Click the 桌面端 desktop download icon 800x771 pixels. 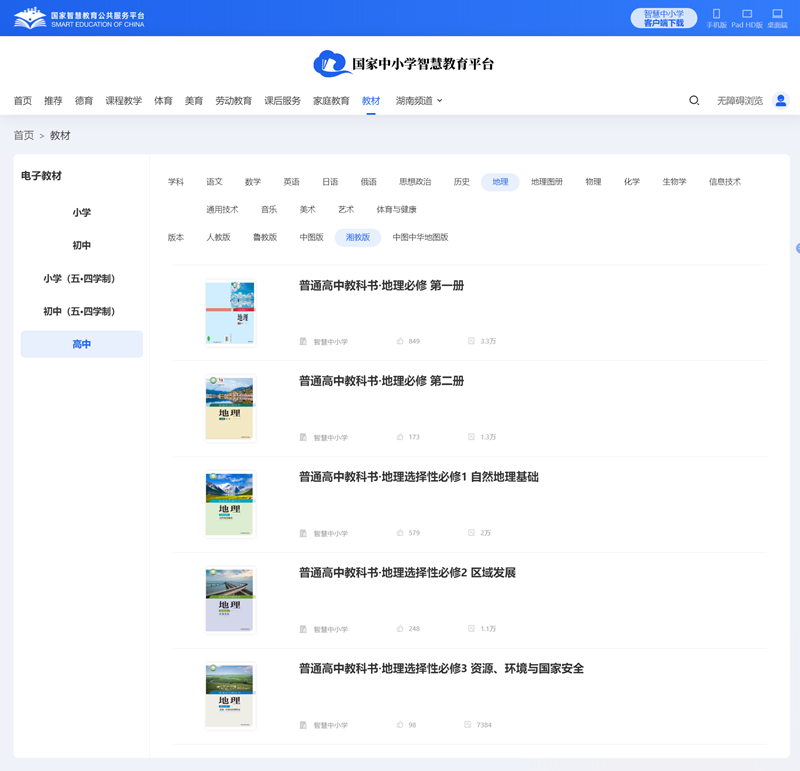tap(778, 14)
